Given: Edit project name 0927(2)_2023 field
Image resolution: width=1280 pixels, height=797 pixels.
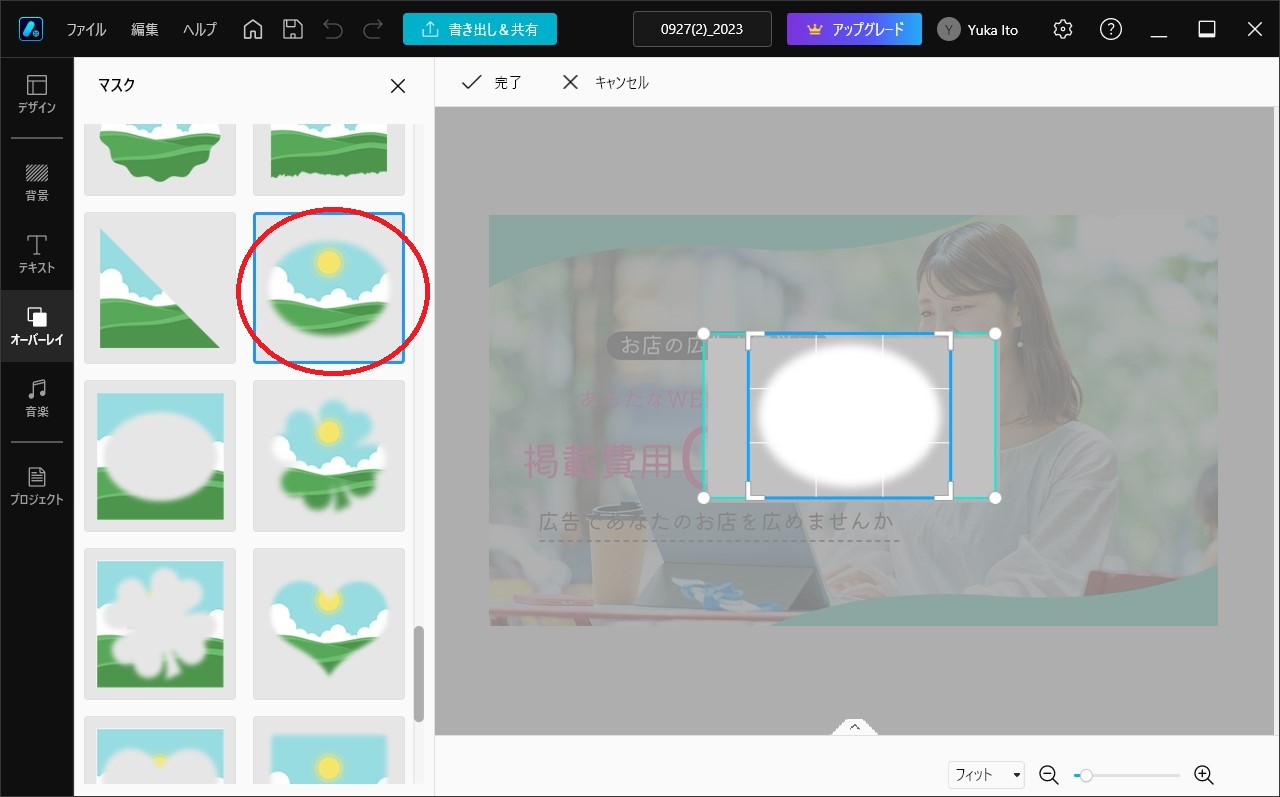Looking at the screenshot, I should pyautogui.click(x=702, y=29).
